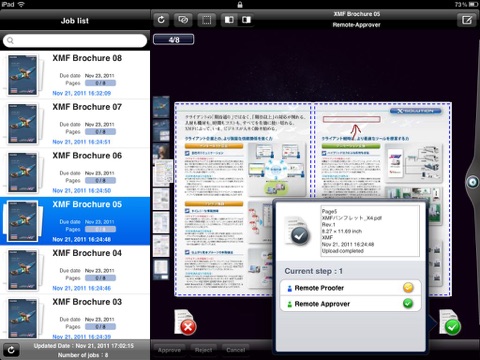This screenshot has width=480, height=360.
Task: Open the 4/8 page indicator
Action: 174,40
